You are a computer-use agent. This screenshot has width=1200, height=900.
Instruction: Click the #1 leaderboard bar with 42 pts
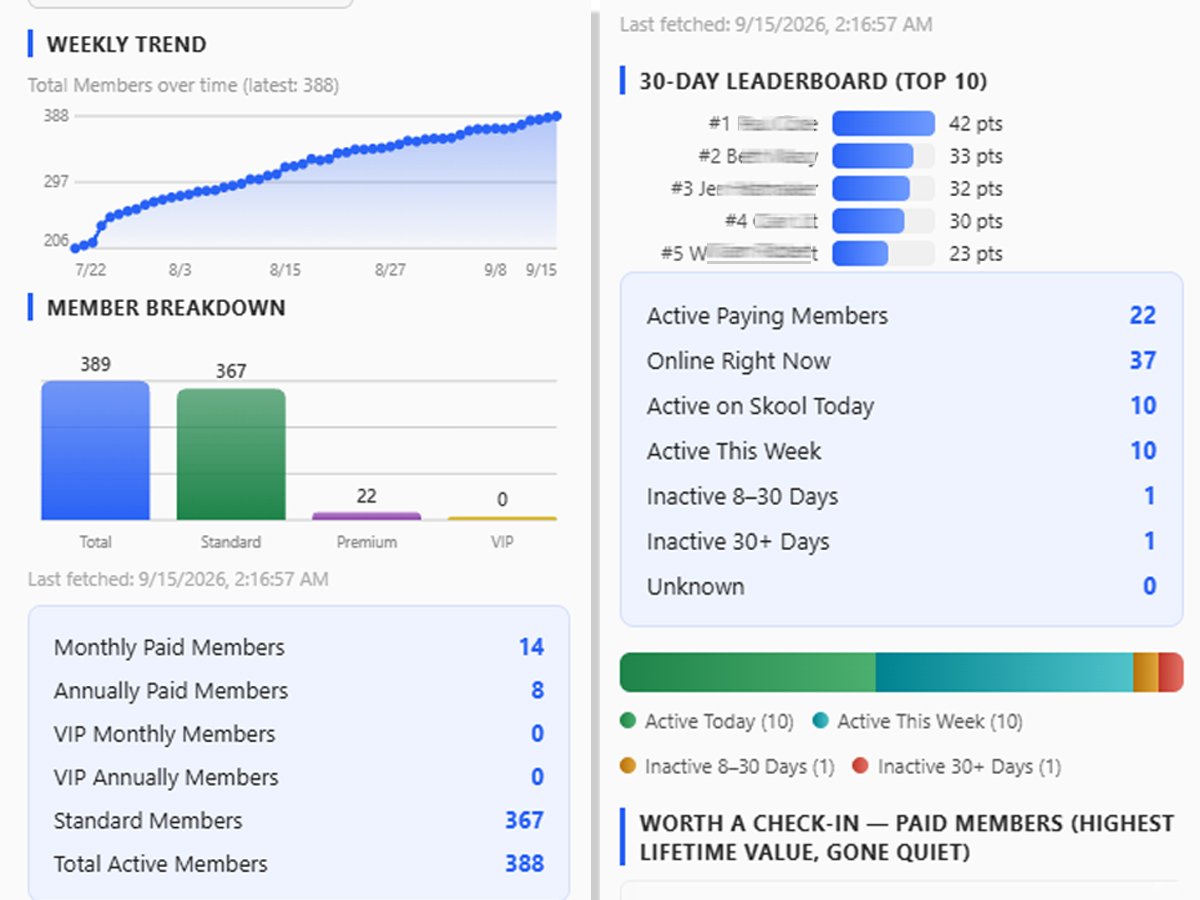883,123
